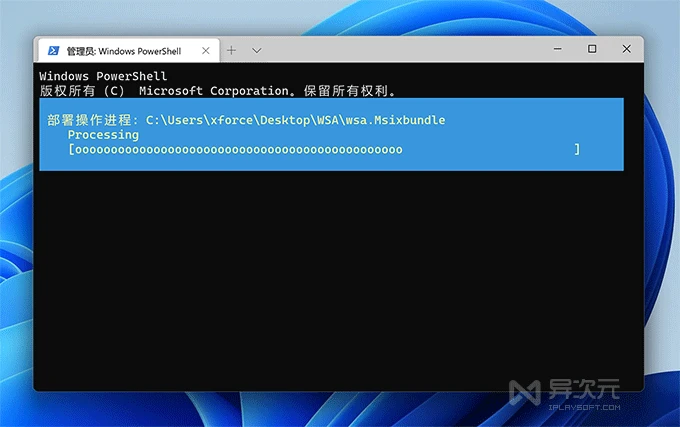Click the Microsoft Corporation copyright line
Screen dimensions: 680x427
(217, 91)
